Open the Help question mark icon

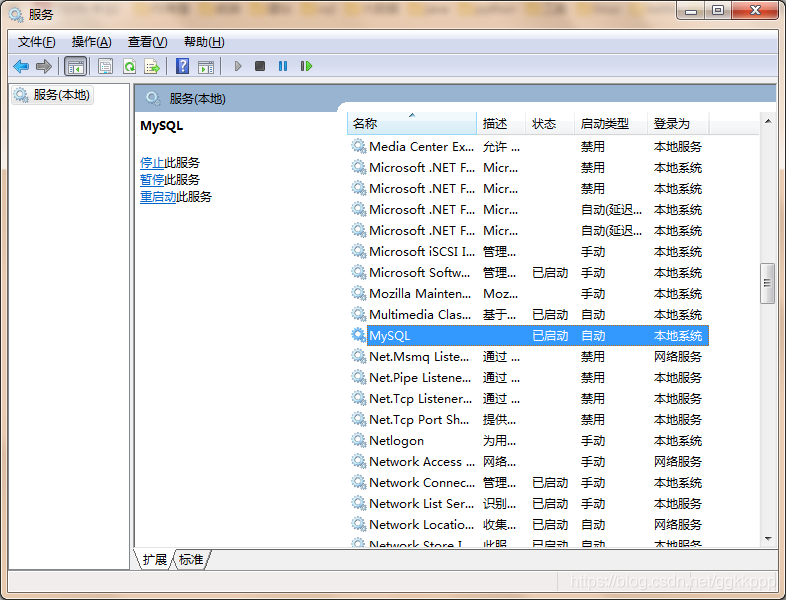[182, 66]
